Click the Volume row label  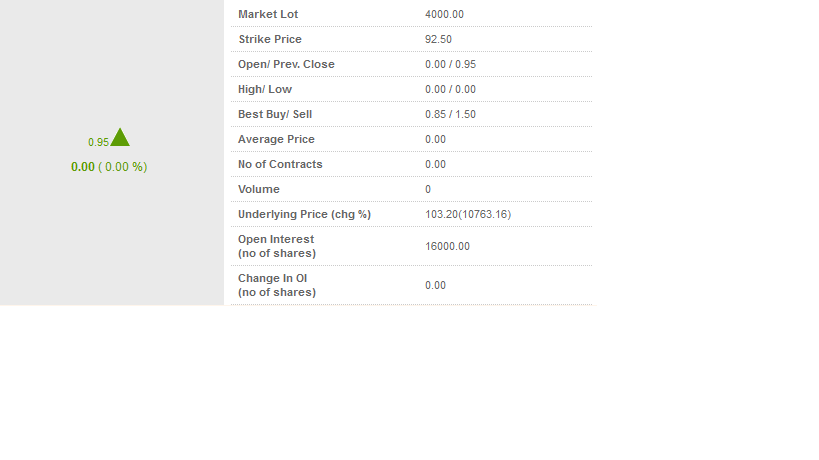259,190
